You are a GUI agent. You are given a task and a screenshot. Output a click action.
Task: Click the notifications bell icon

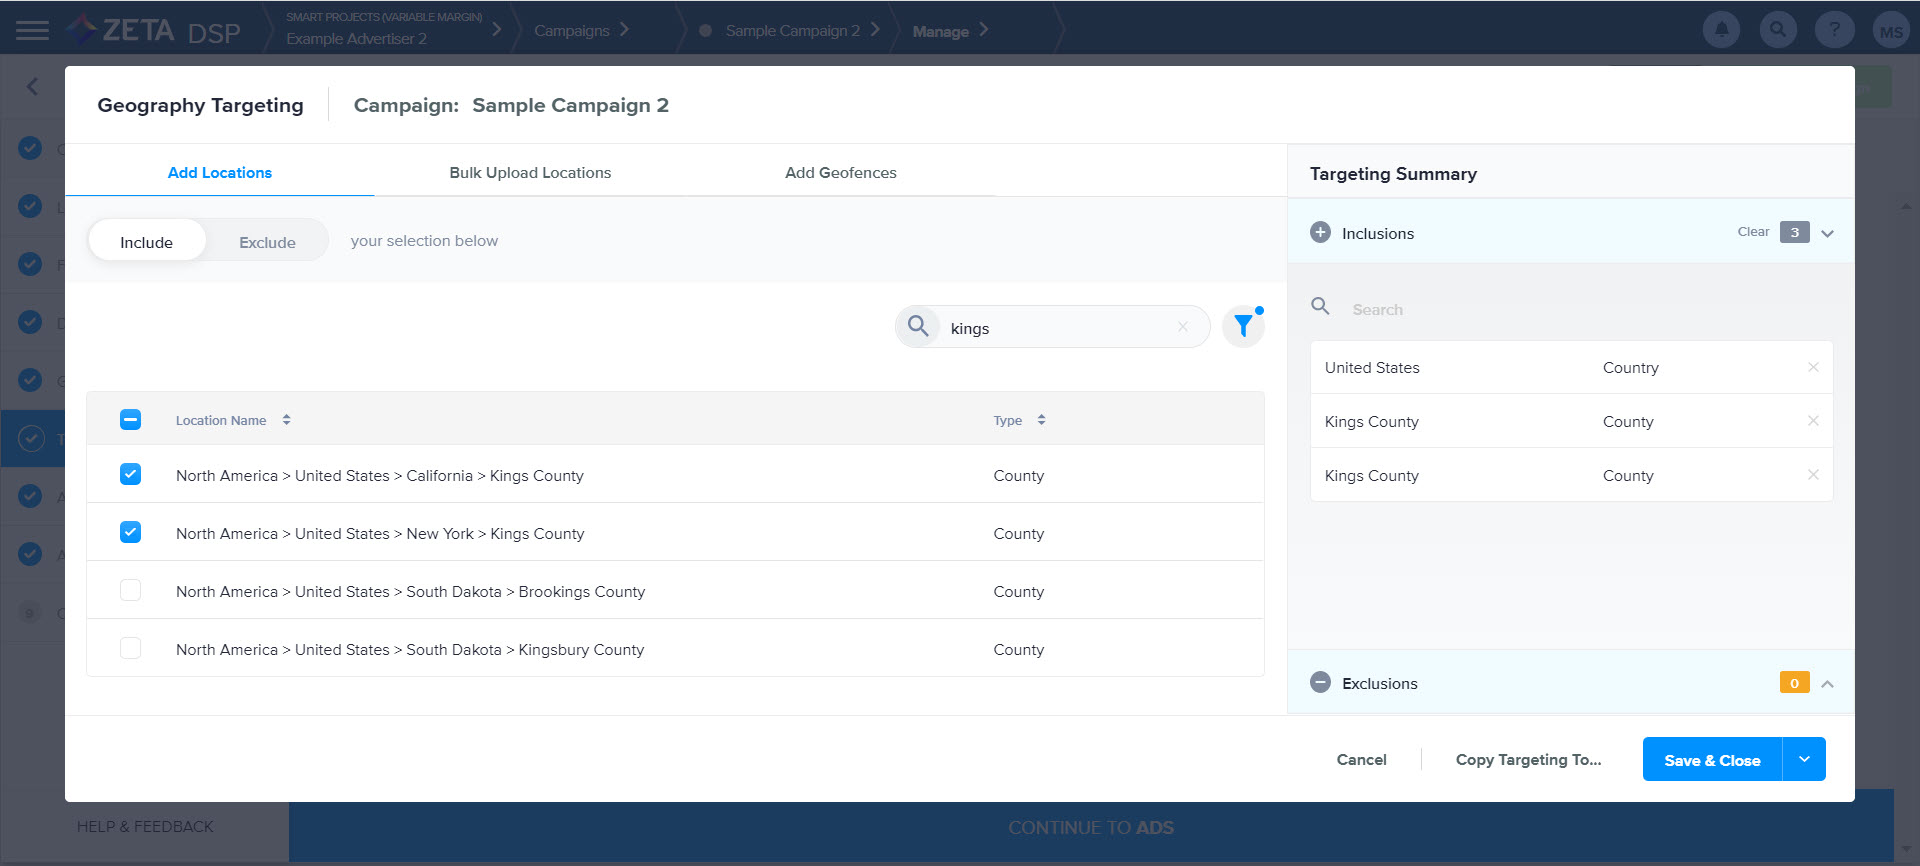[x=1721, y=30]
